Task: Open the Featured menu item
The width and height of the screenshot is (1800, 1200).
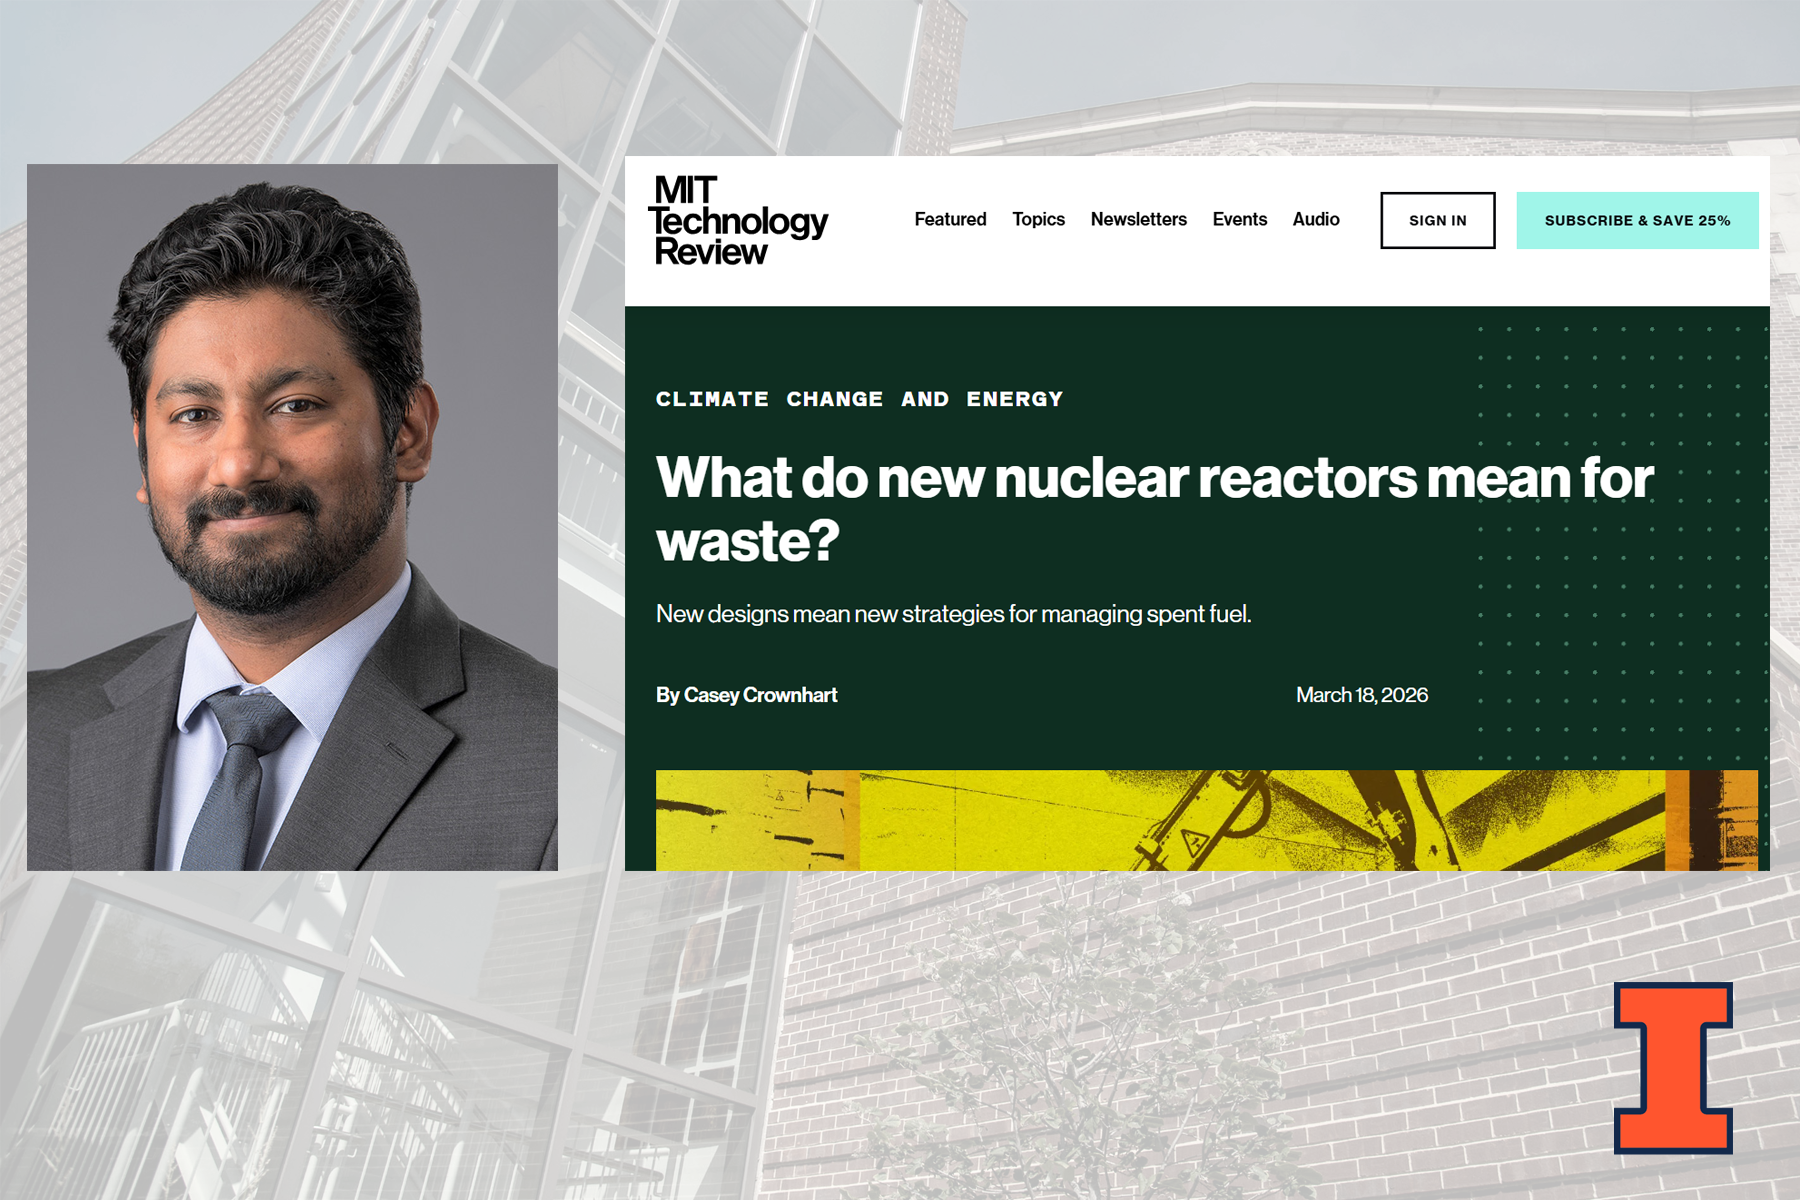Action: pos(950,220)
